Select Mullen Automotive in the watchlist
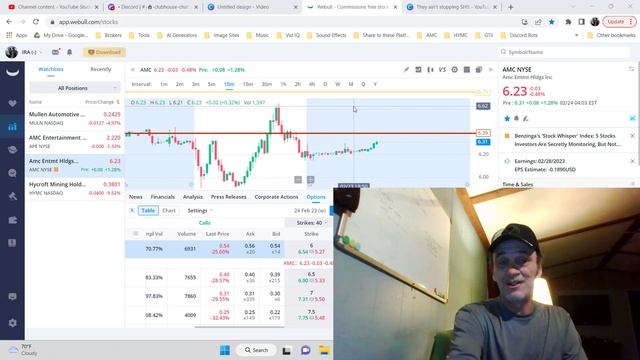This screenshot has height=360, width=640. pyautogui.click(x=74, y=118)
